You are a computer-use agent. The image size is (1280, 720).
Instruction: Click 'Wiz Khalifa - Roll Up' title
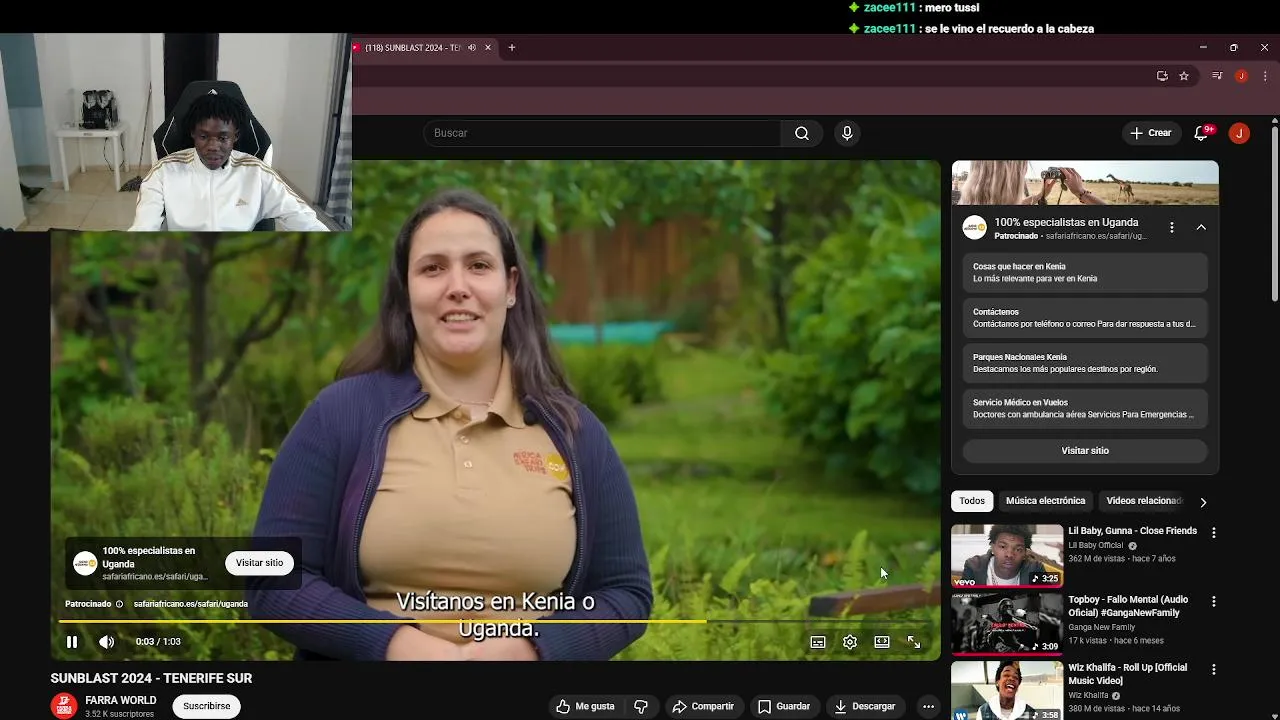[x=1128, y=674]
